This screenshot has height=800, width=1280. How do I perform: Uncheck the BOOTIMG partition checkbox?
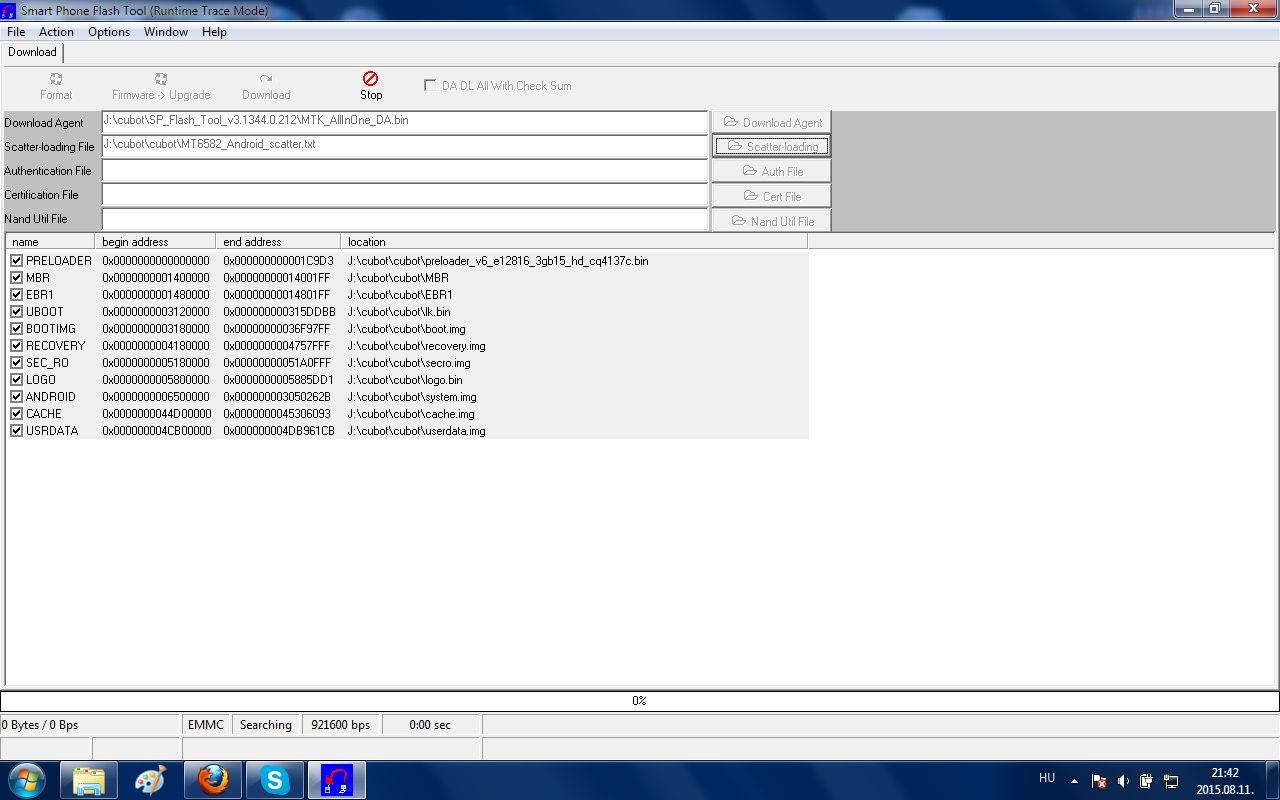[16, 329]
